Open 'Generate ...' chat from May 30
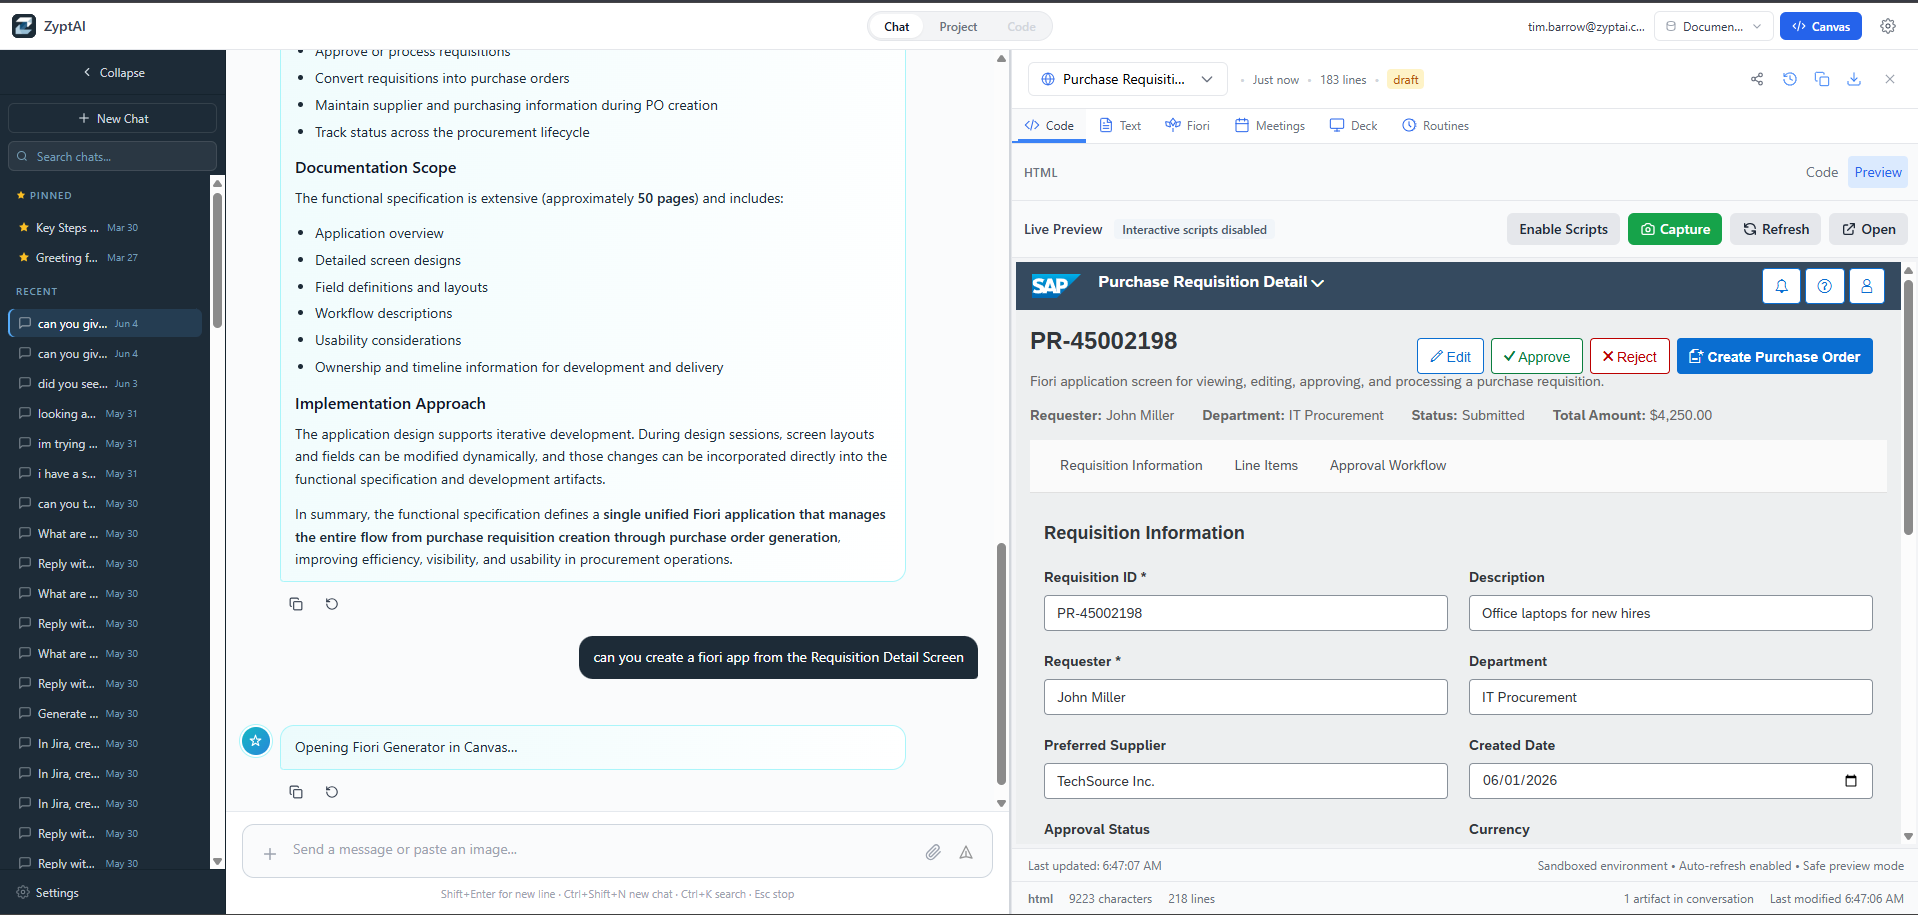1918x915 pixels. click(x=105, y=714)
